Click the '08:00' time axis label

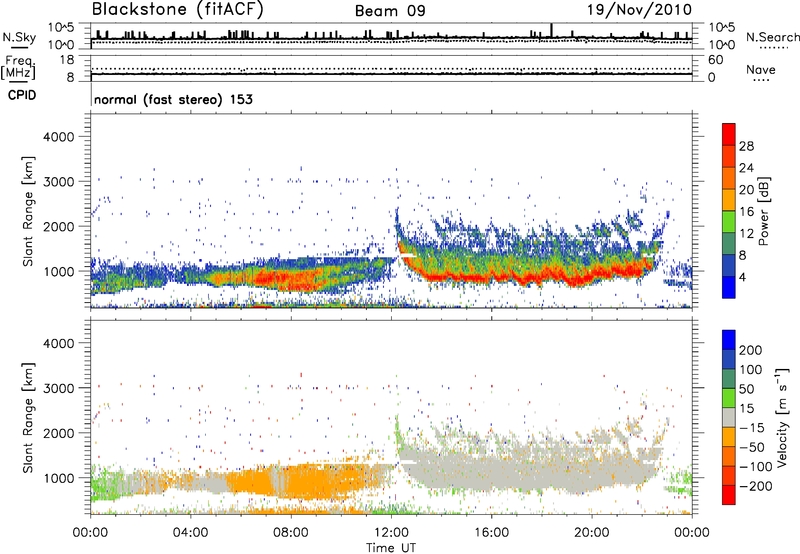tap(291, 533)
